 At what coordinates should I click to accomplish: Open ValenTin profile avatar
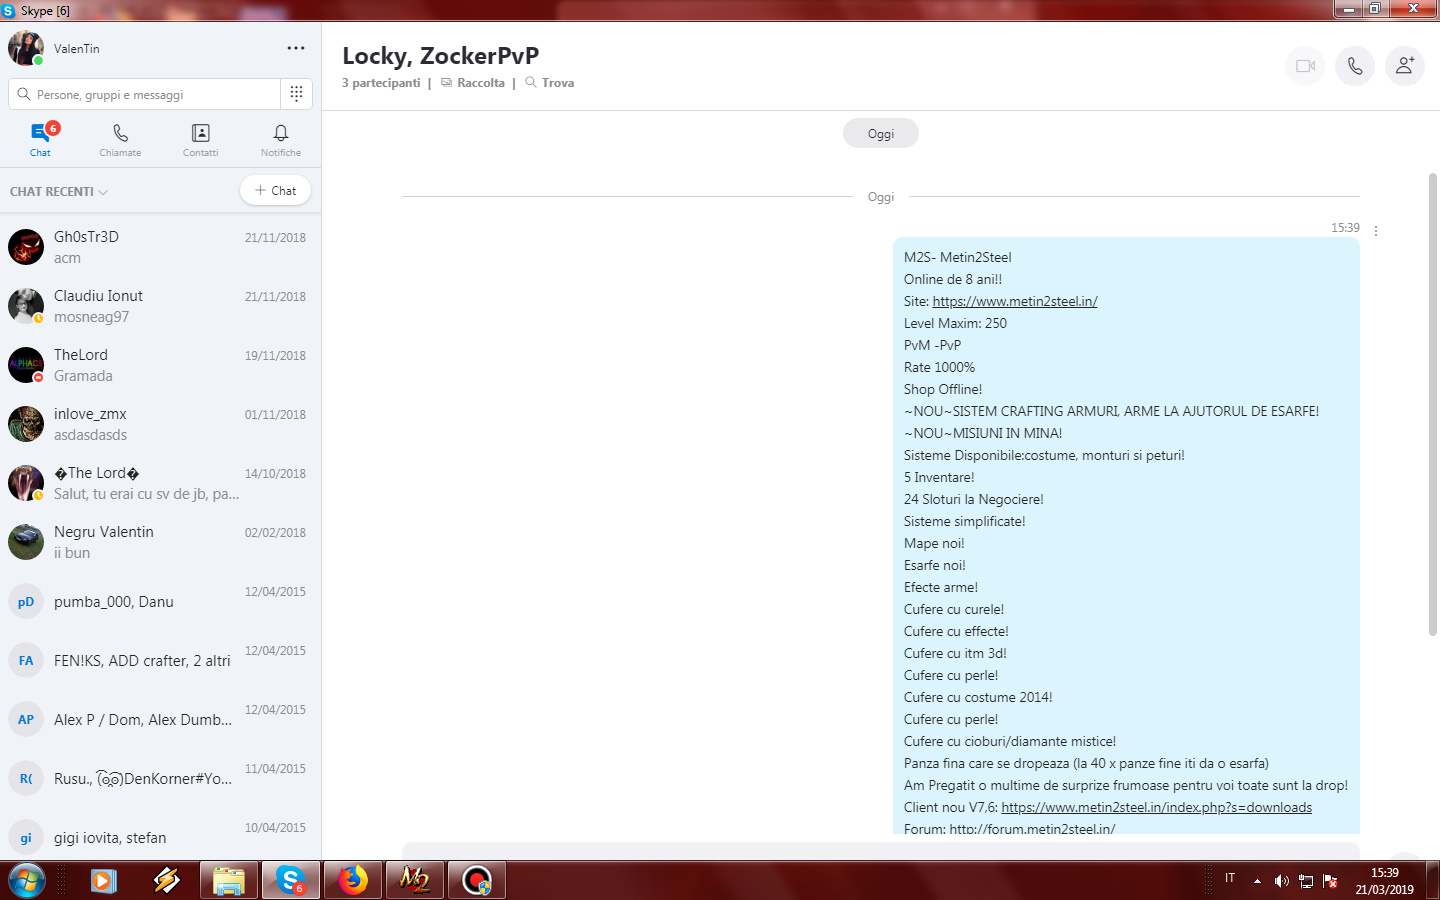[x=26, y=48]
